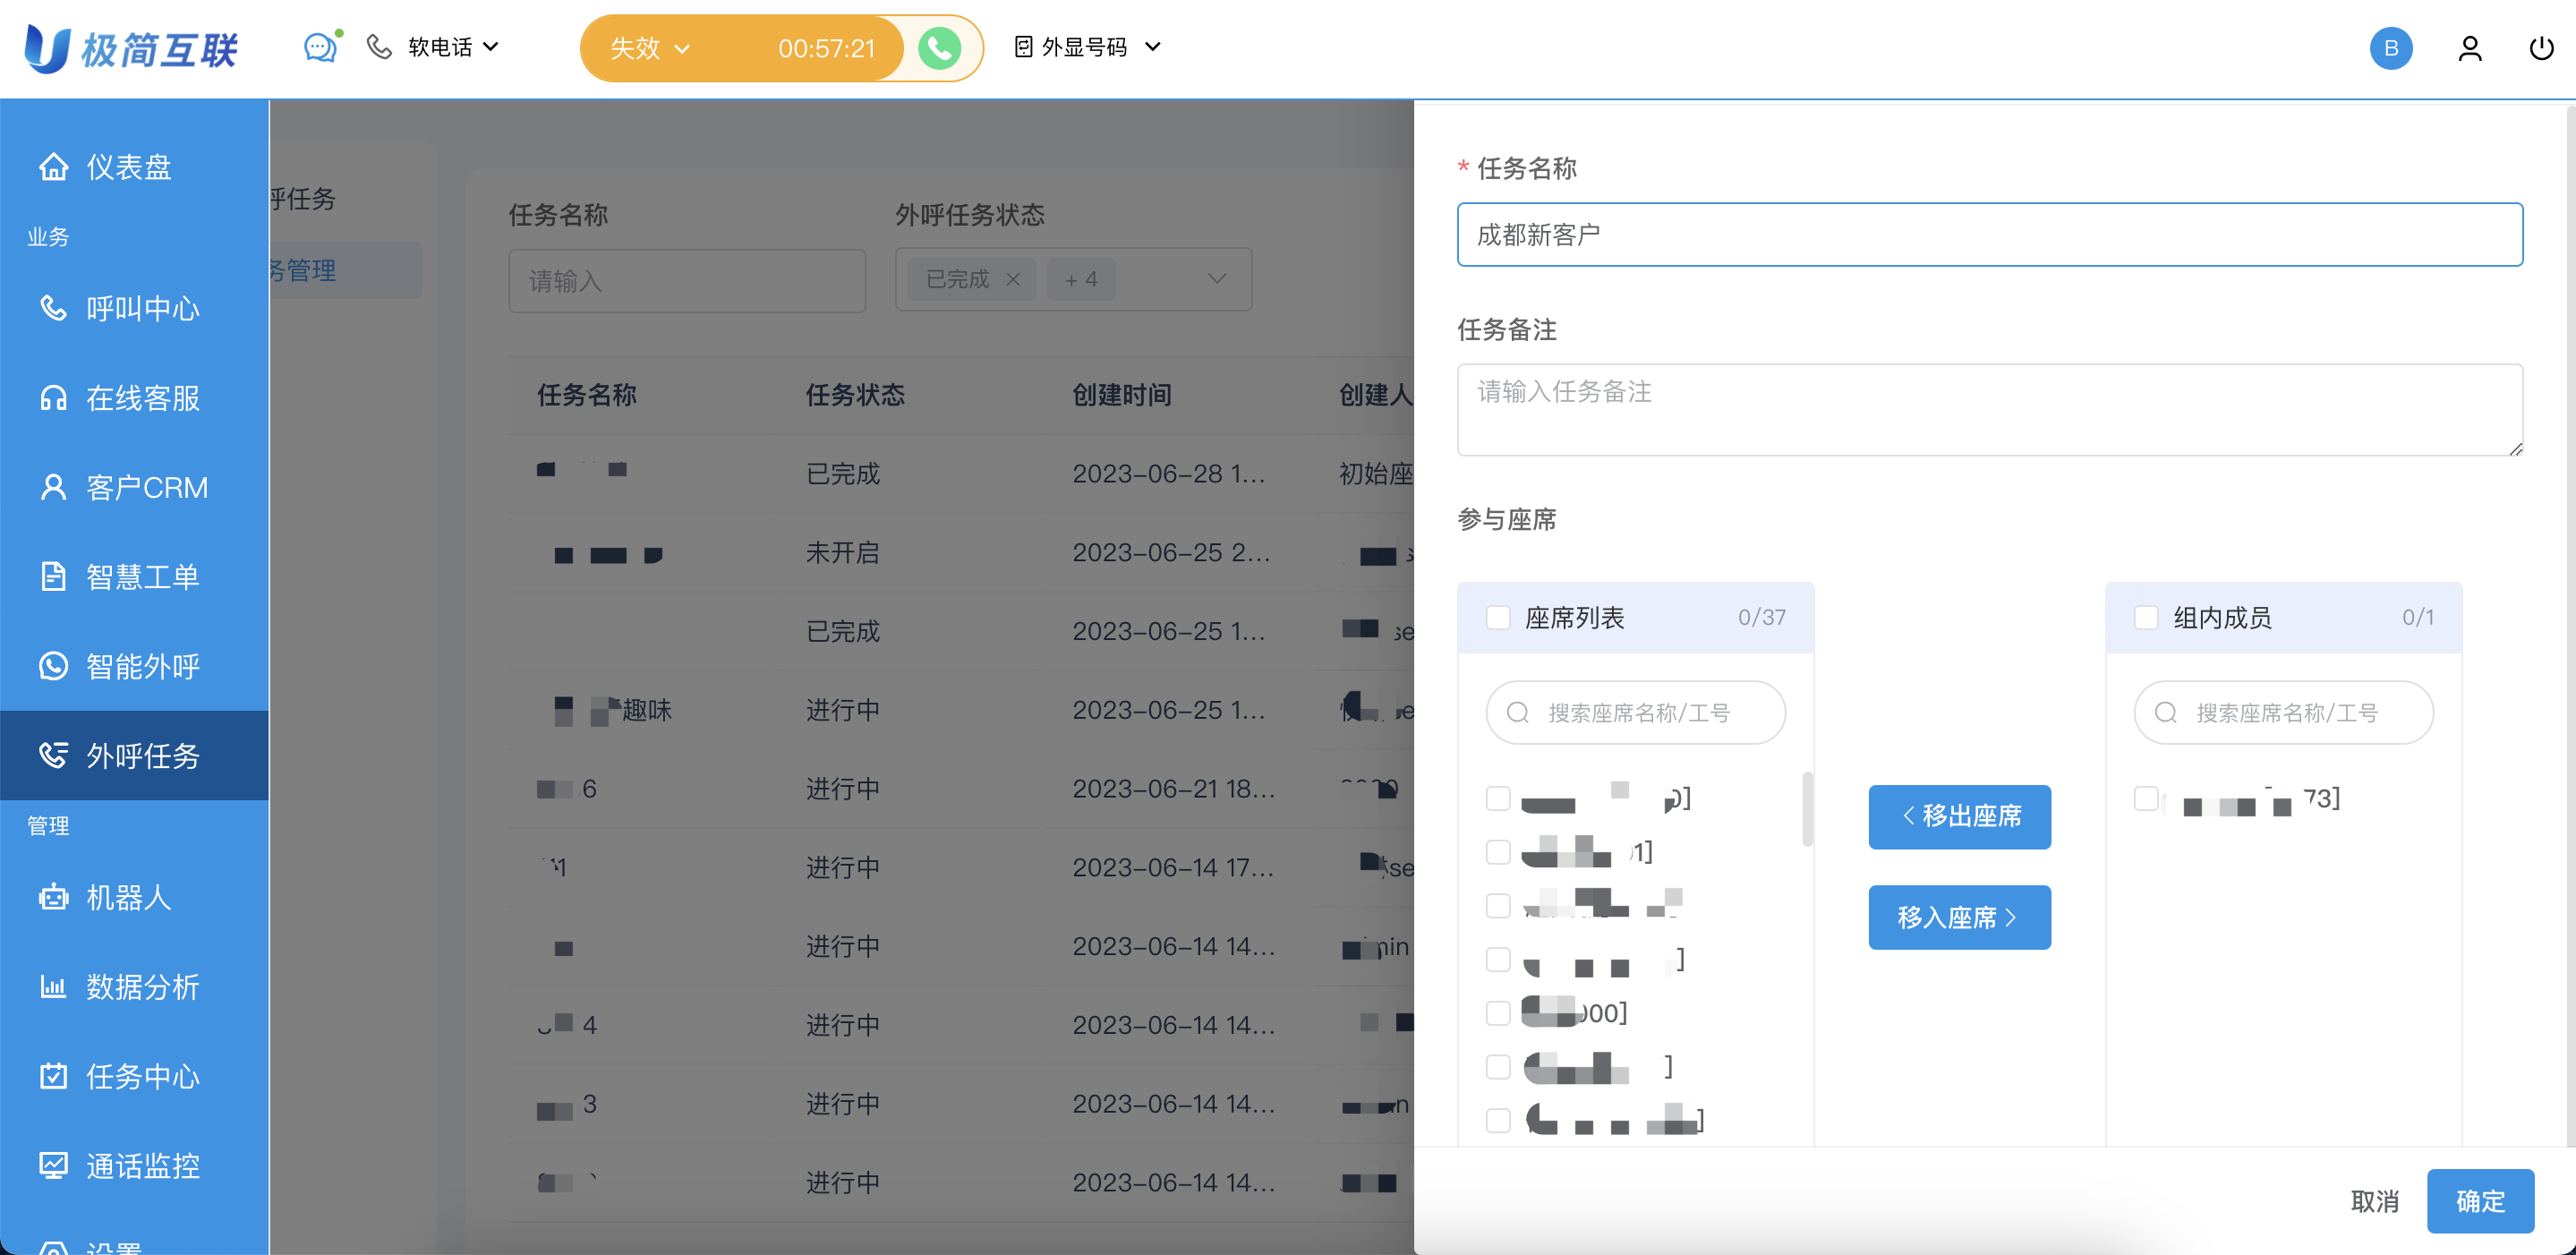Image resolution: width=2576 pixels, height=1255 pixels.
Task: Open 仪表盘 dashboard in sidebar
Action: 135,166
